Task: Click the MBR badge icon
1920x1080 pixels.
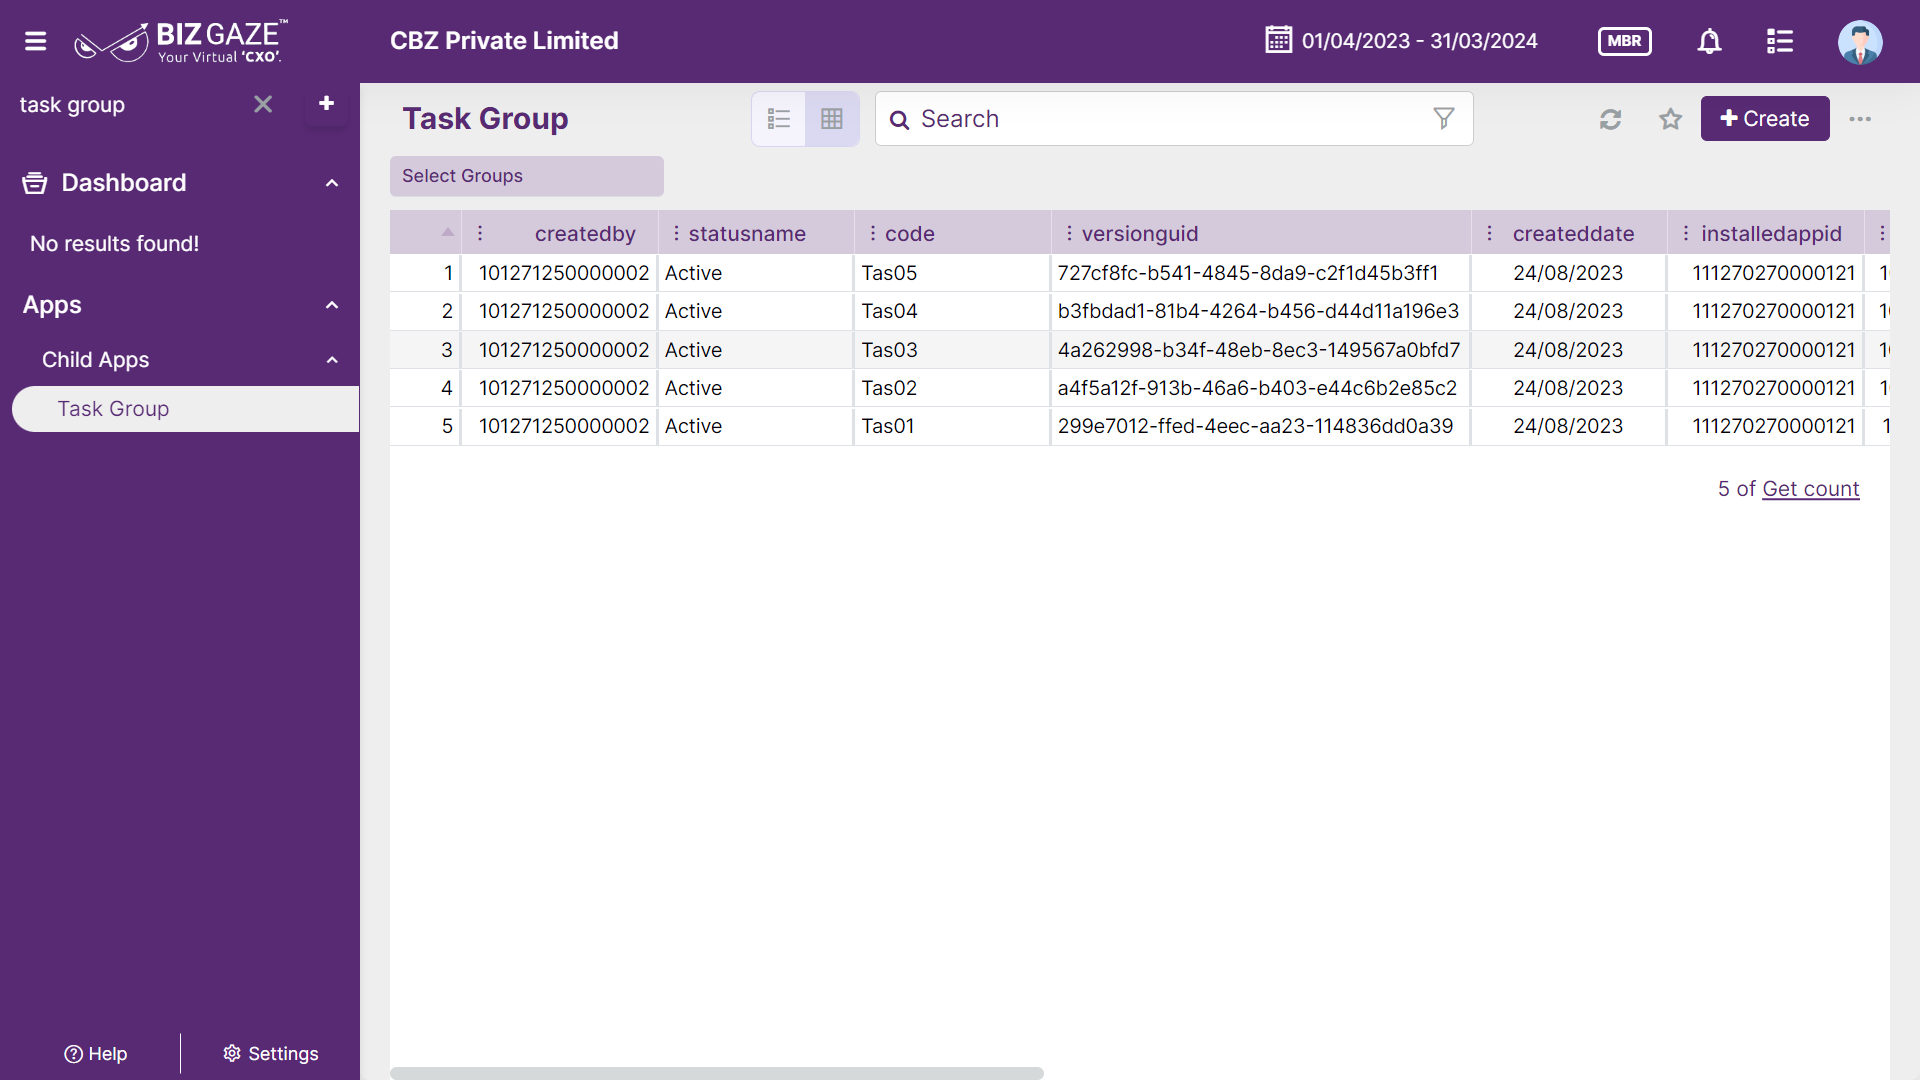Action: [x=1625, y=41]
